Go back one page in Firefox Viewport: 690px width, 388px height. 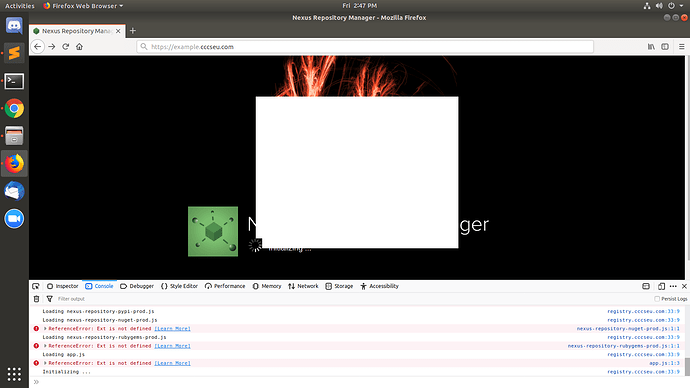[37, 47]
